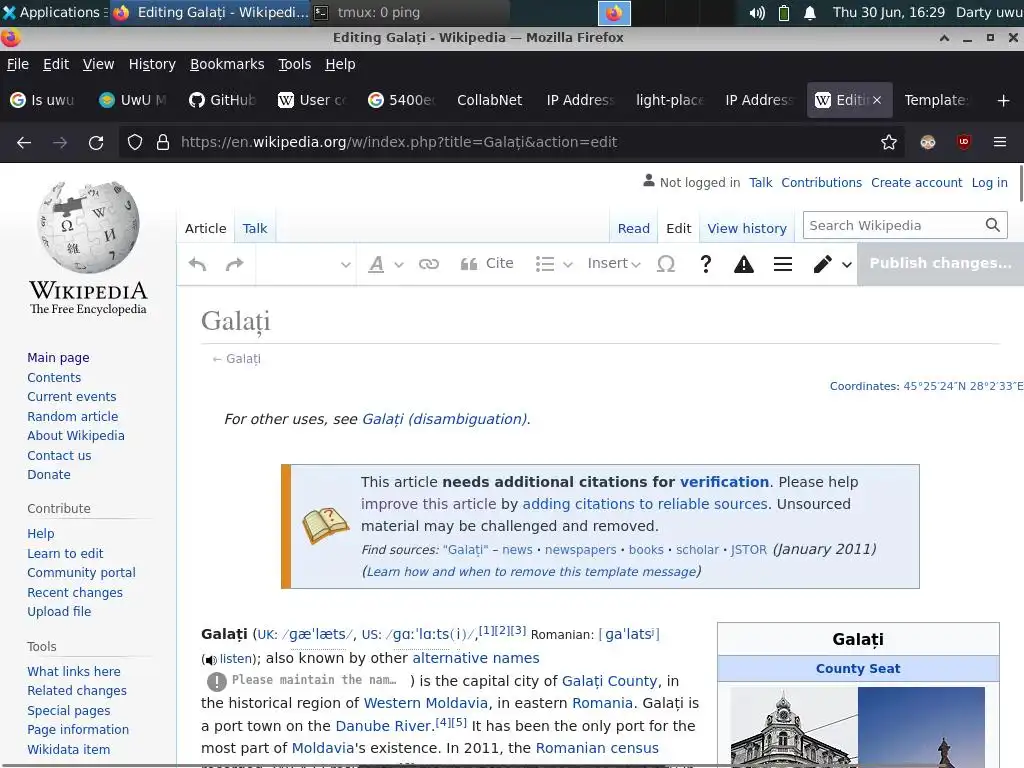Screen dimensions: 1024x768
Task: Open the editor help question mark
Action: 705,264
